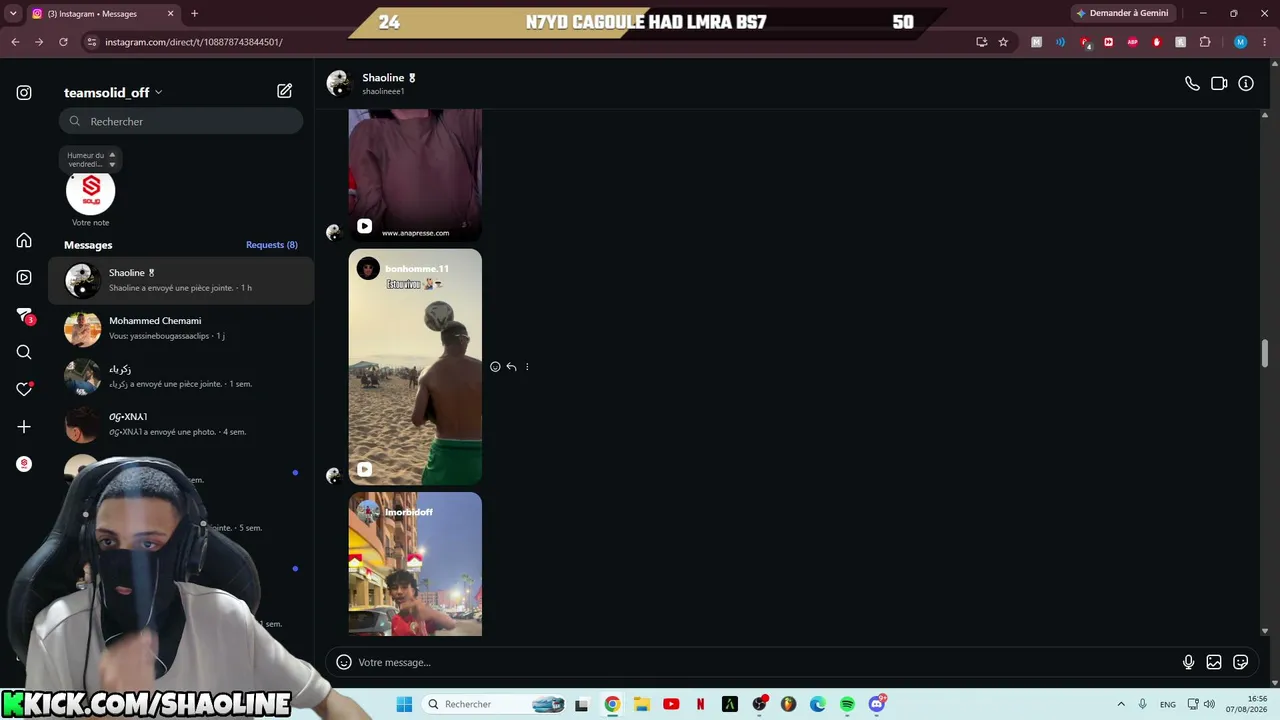Open the Chrome Extensions puzzle icon
The width and height of the screenshot is (1280, 720).
pyautogui.click(x=1205, y=42)
